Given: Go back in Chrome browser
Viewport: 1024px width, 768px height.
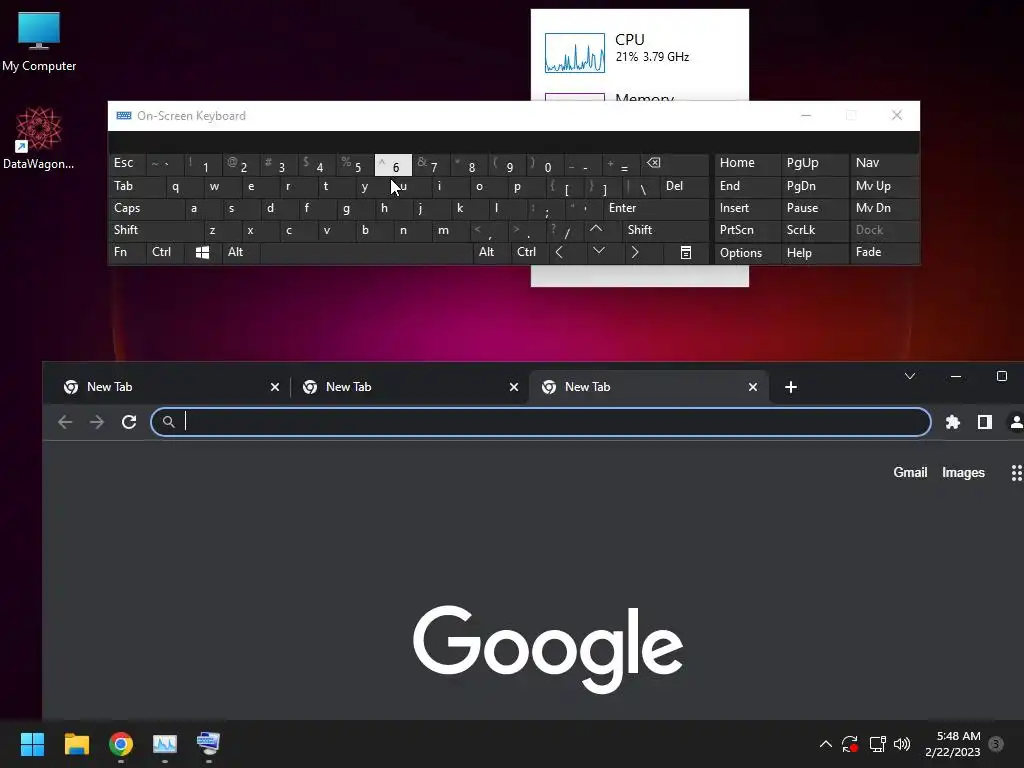Looking at the screenshot, I should 65,422.
